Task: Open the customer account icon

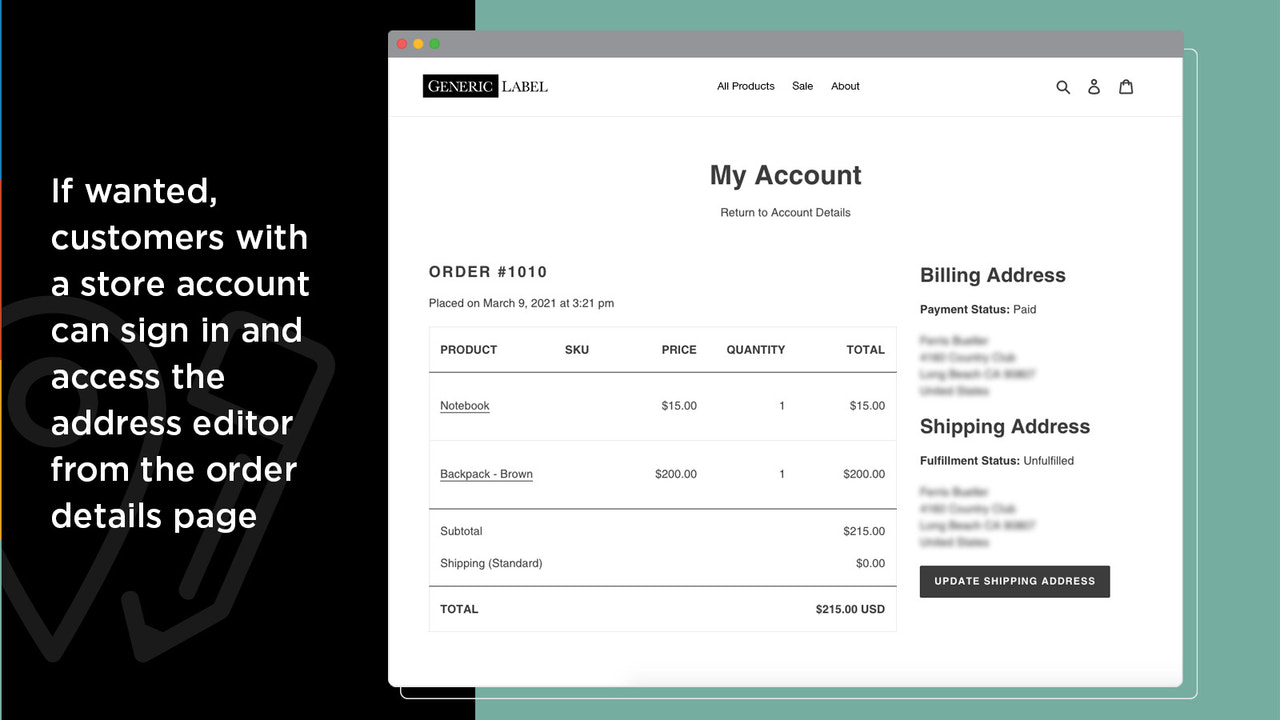Action: [x=1094, y=87]
